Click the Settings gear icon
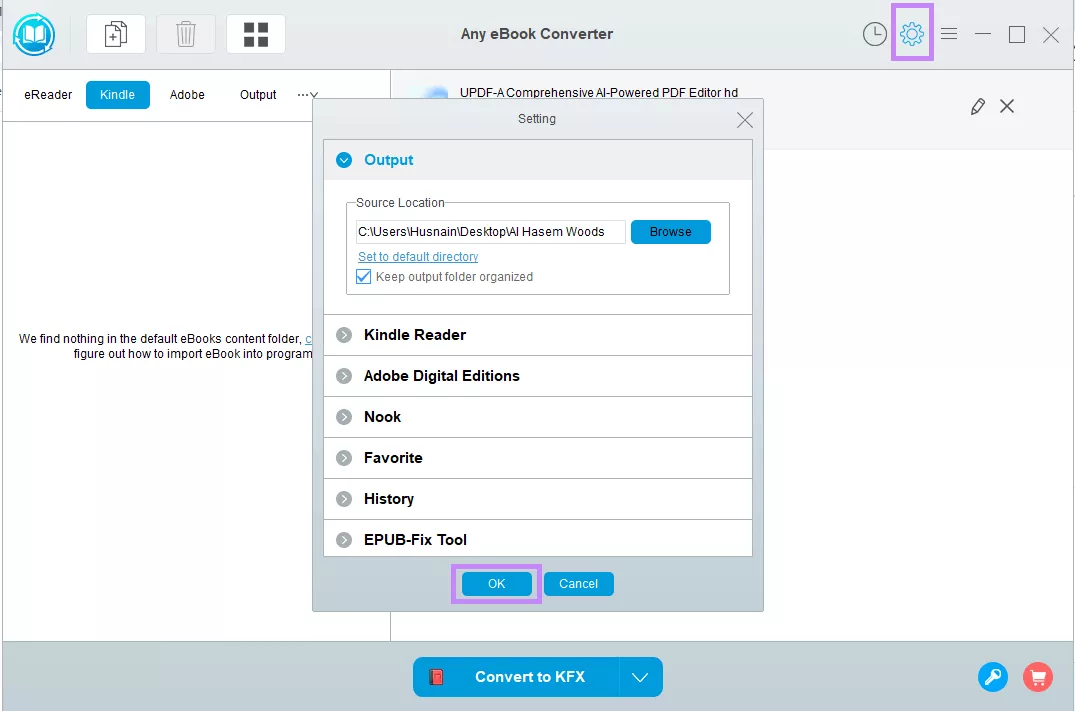Viewport: 1075px width, 711px height. [911, 33]
